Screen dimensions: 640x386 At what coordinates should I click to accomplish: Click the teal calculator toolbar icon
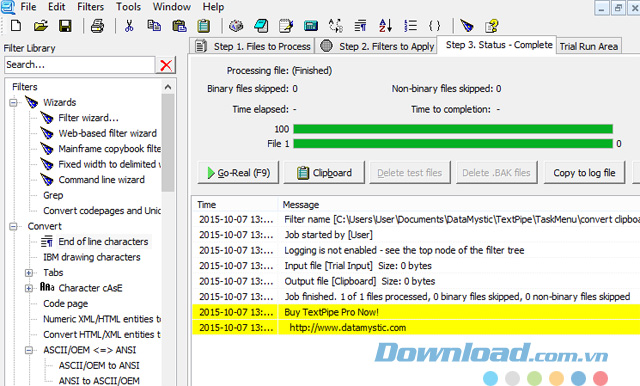coord(311,26)
